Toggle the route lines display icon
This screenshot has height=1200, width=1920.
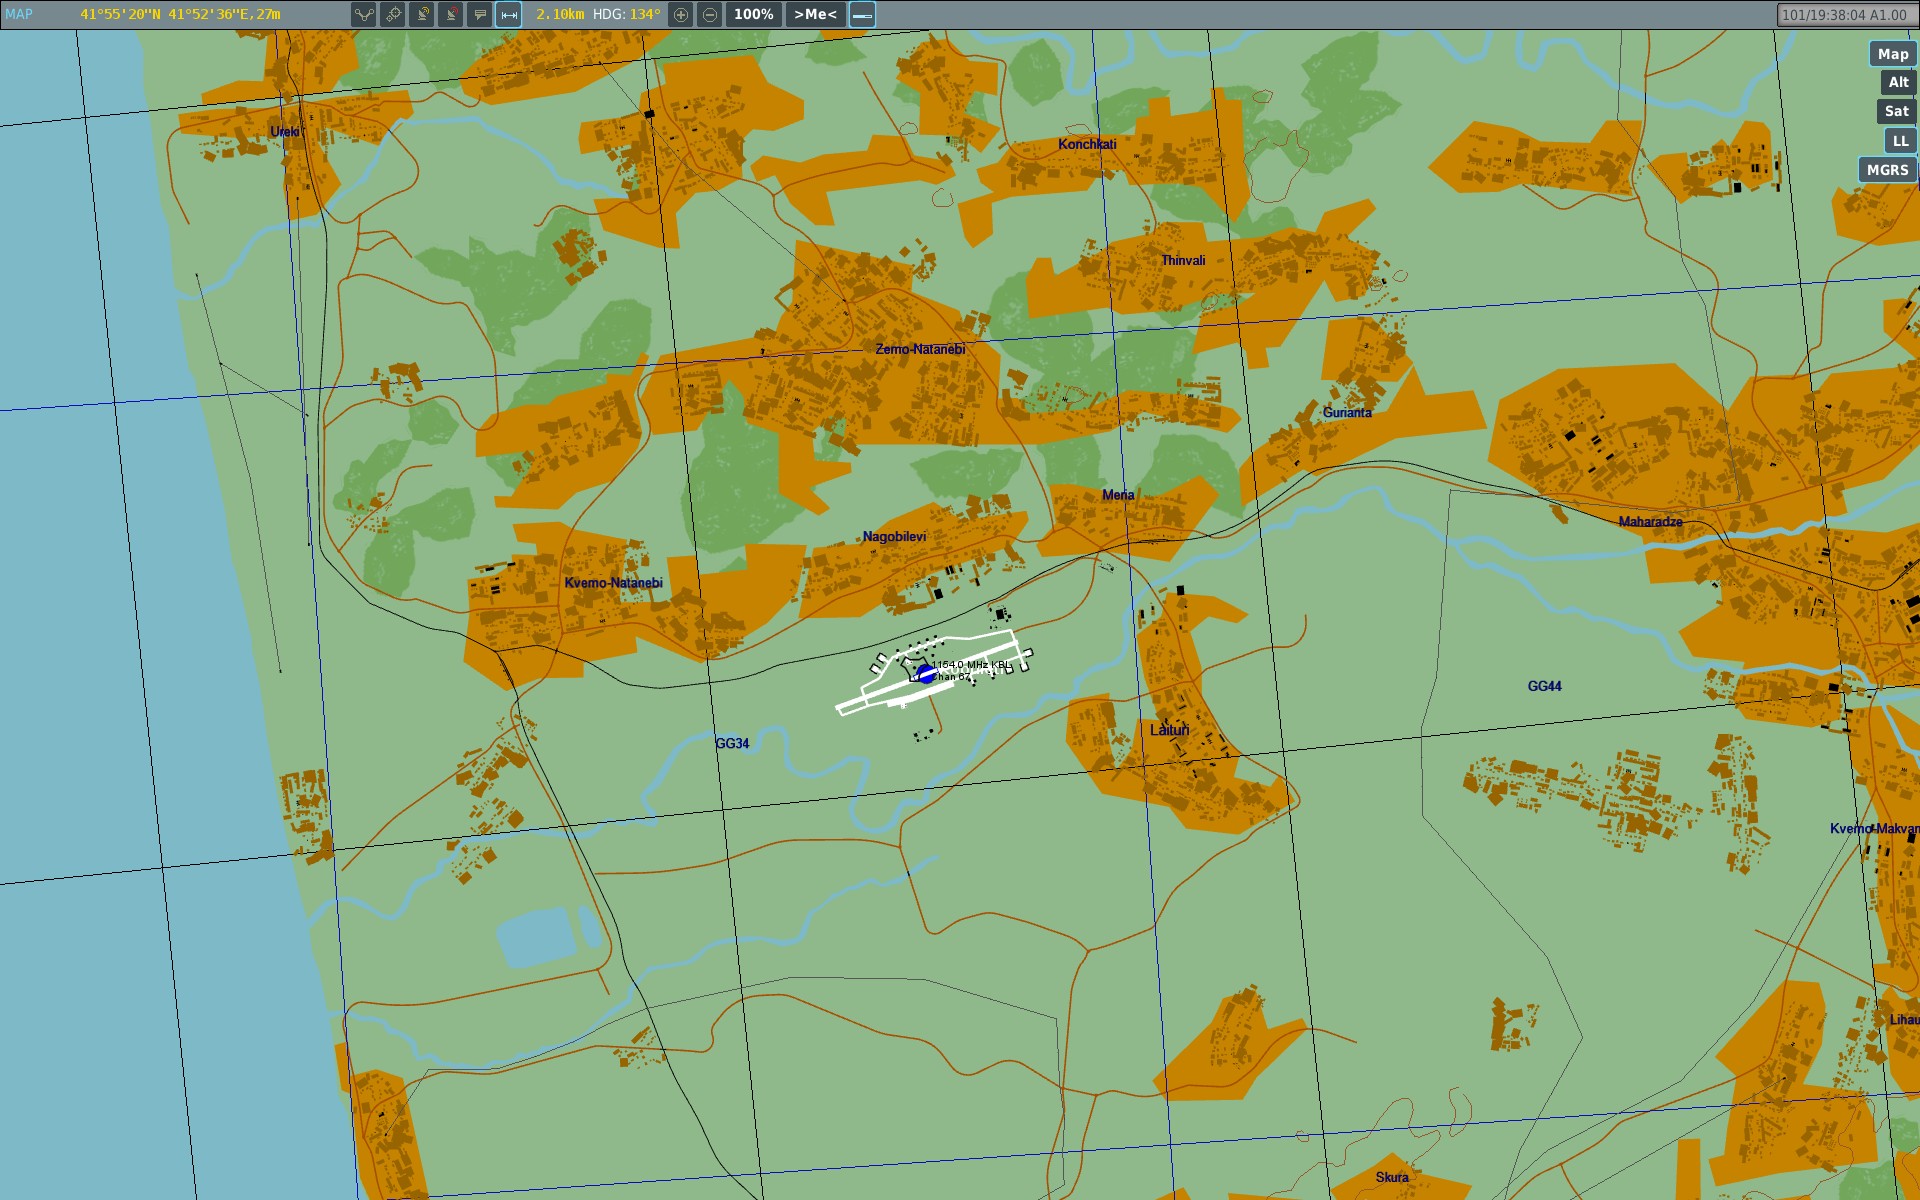(x=364, y=14)
